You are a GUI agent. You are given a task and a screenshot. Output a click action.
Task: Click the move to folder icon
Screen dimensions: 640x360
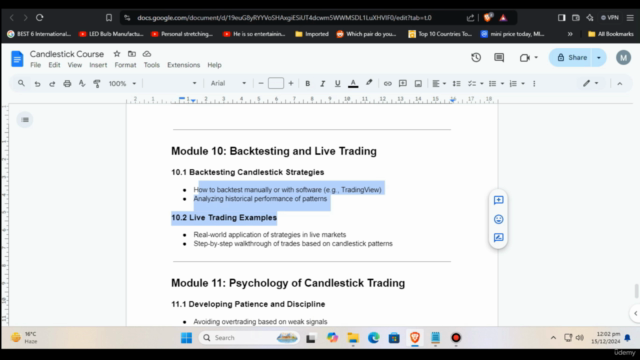coord(131,54)
